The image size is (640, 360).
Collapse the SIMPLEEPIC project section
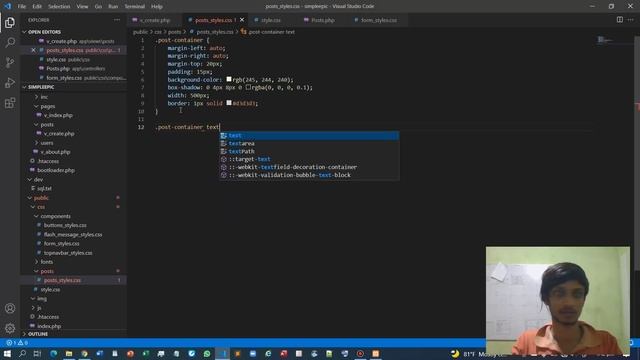click(x=41, y=87)
